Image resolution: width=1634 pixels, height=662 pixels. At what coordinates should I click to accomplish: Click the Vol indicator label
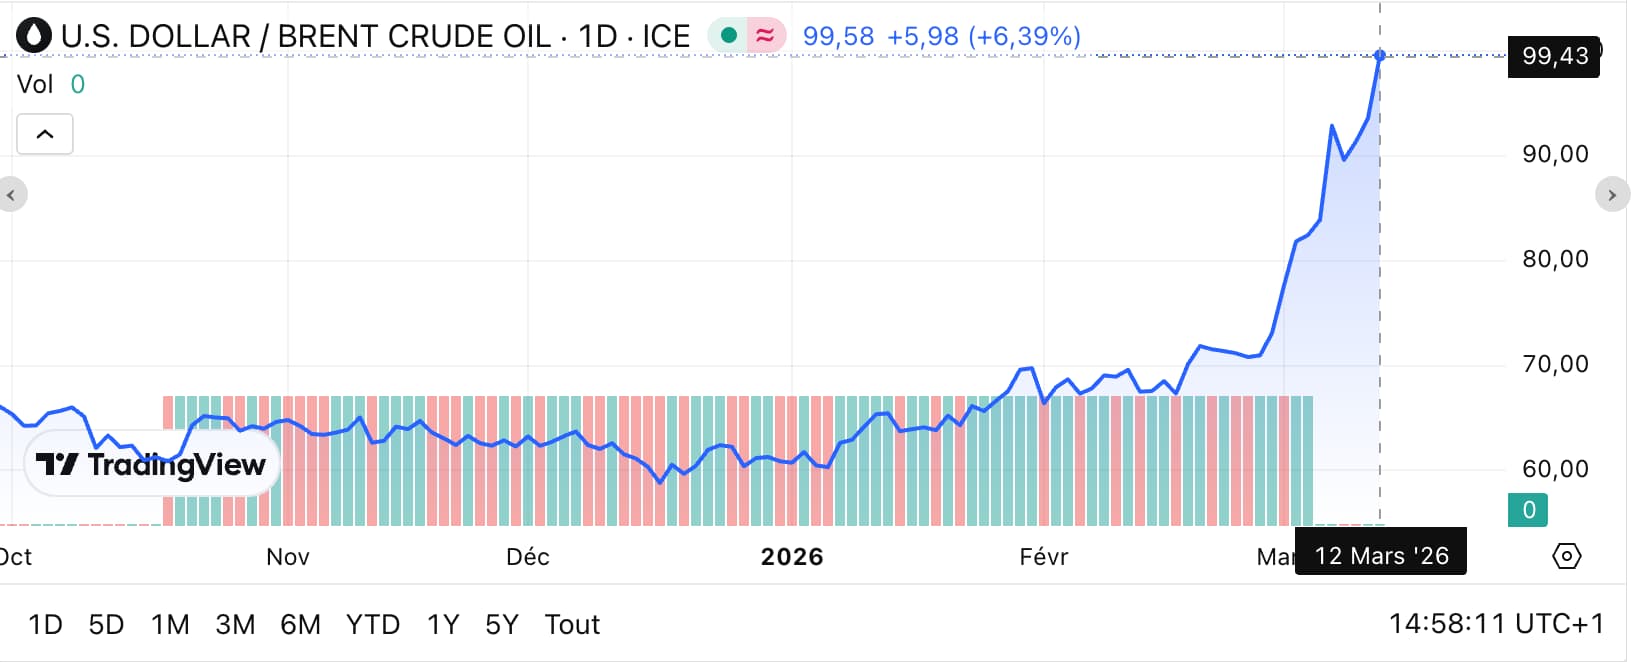coord(35,85)
